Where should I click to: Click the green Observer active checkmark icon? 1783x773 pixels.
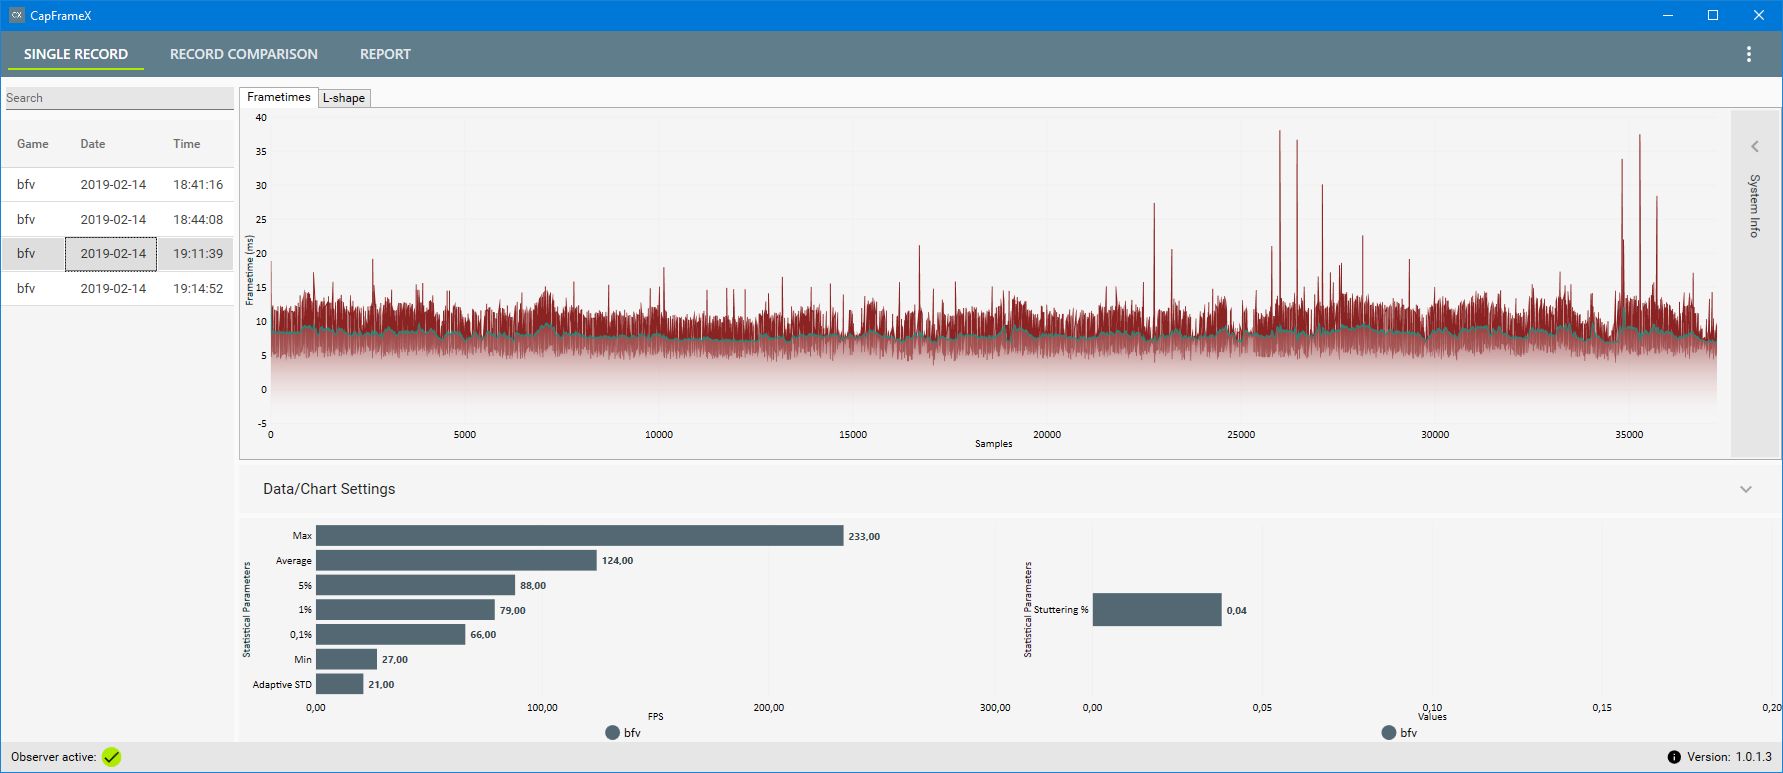[x=111, y=757]
